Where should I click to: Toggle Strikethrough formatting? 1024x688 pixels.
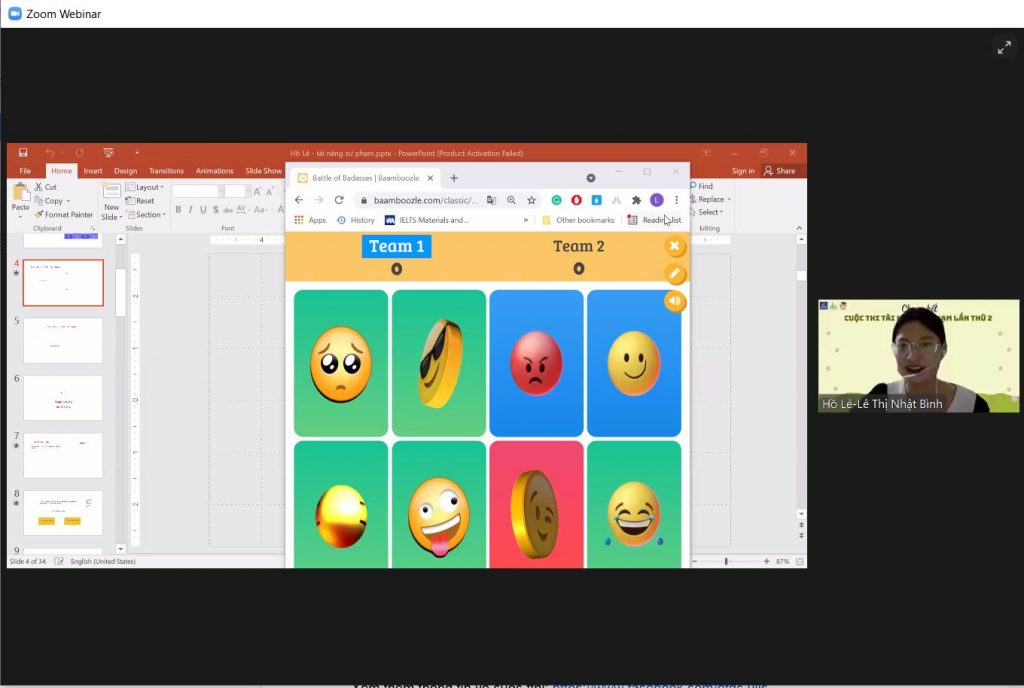click(x=228, y=210)
